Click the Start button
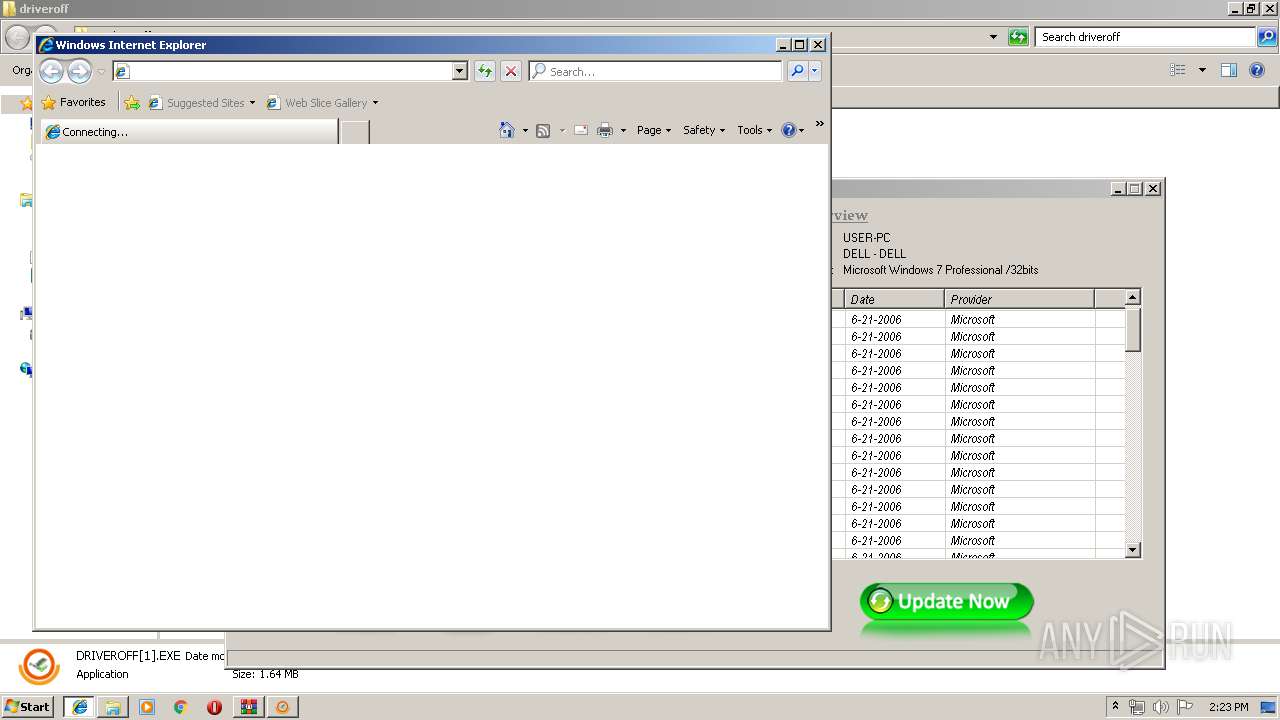Viewport: 1280px width, 720px height. (27, 707)
